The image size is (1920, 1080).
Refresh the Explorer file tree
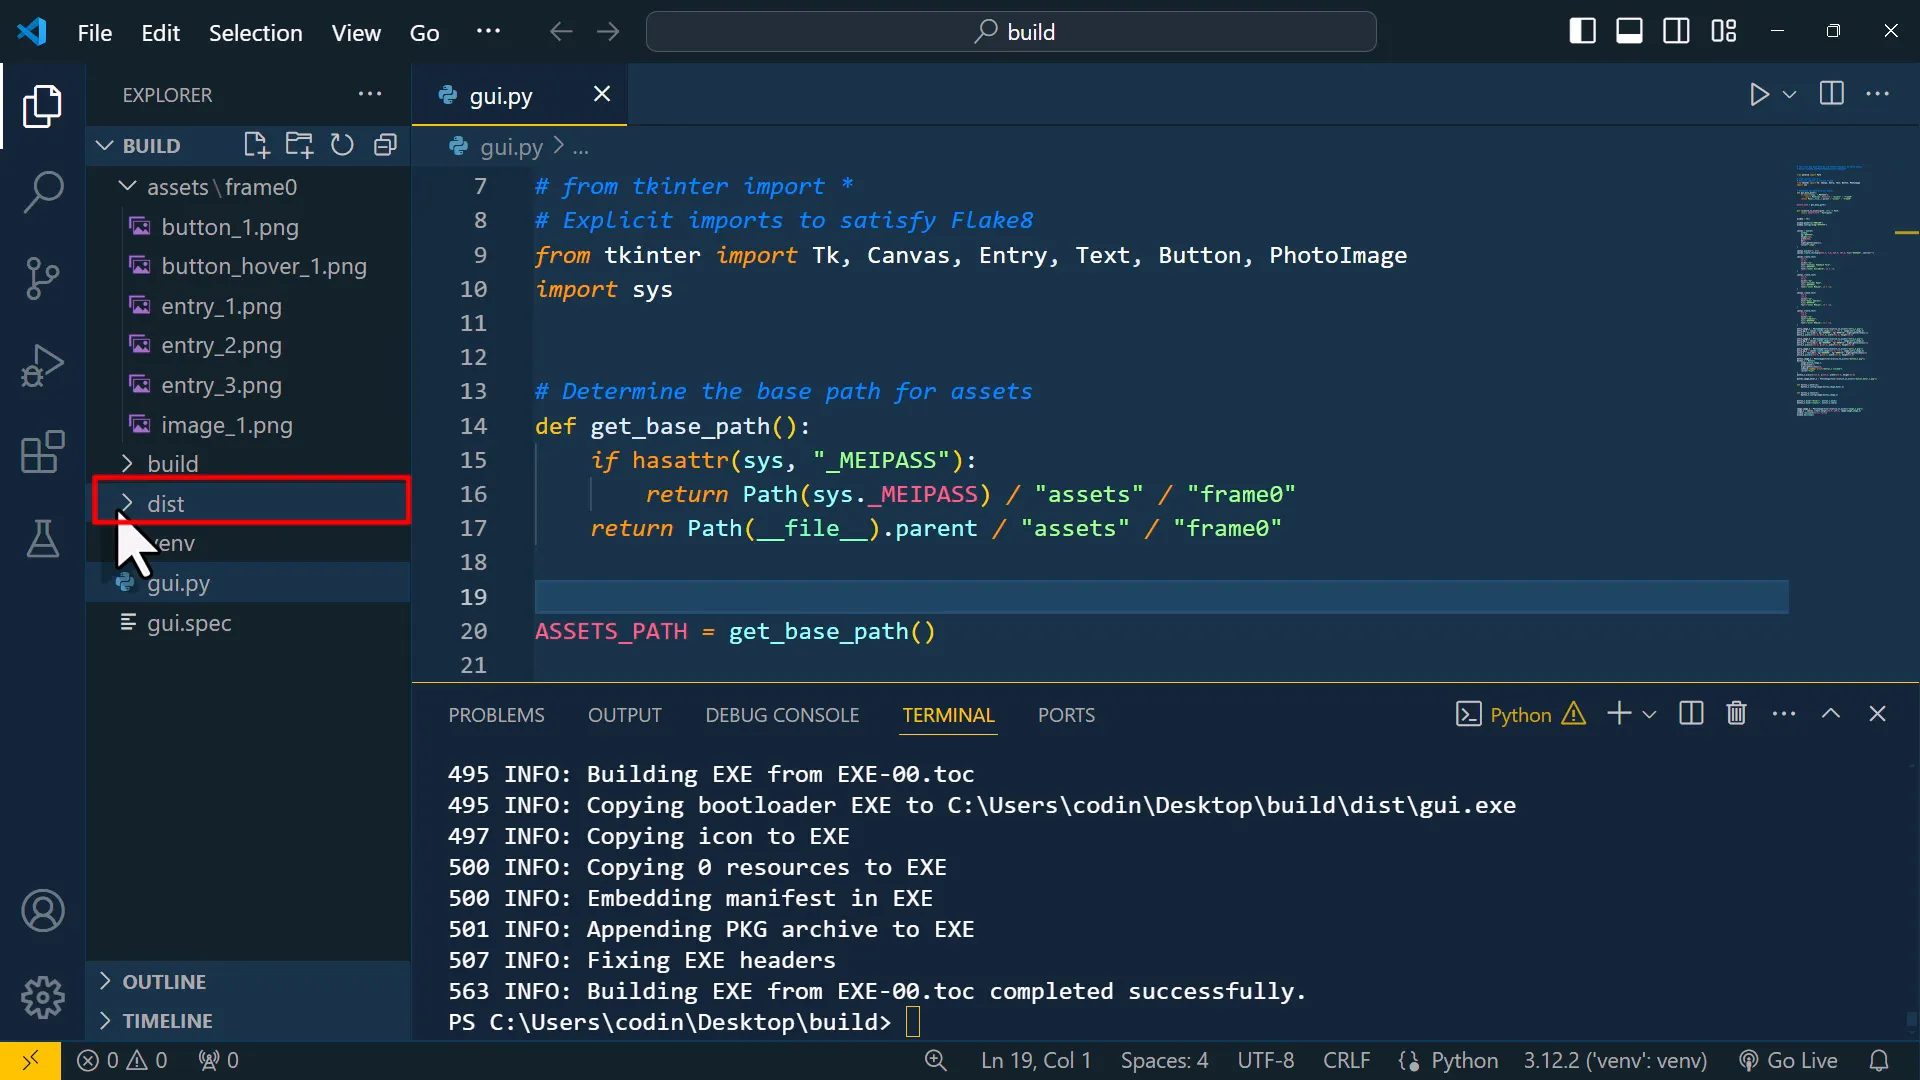point(342,145)
